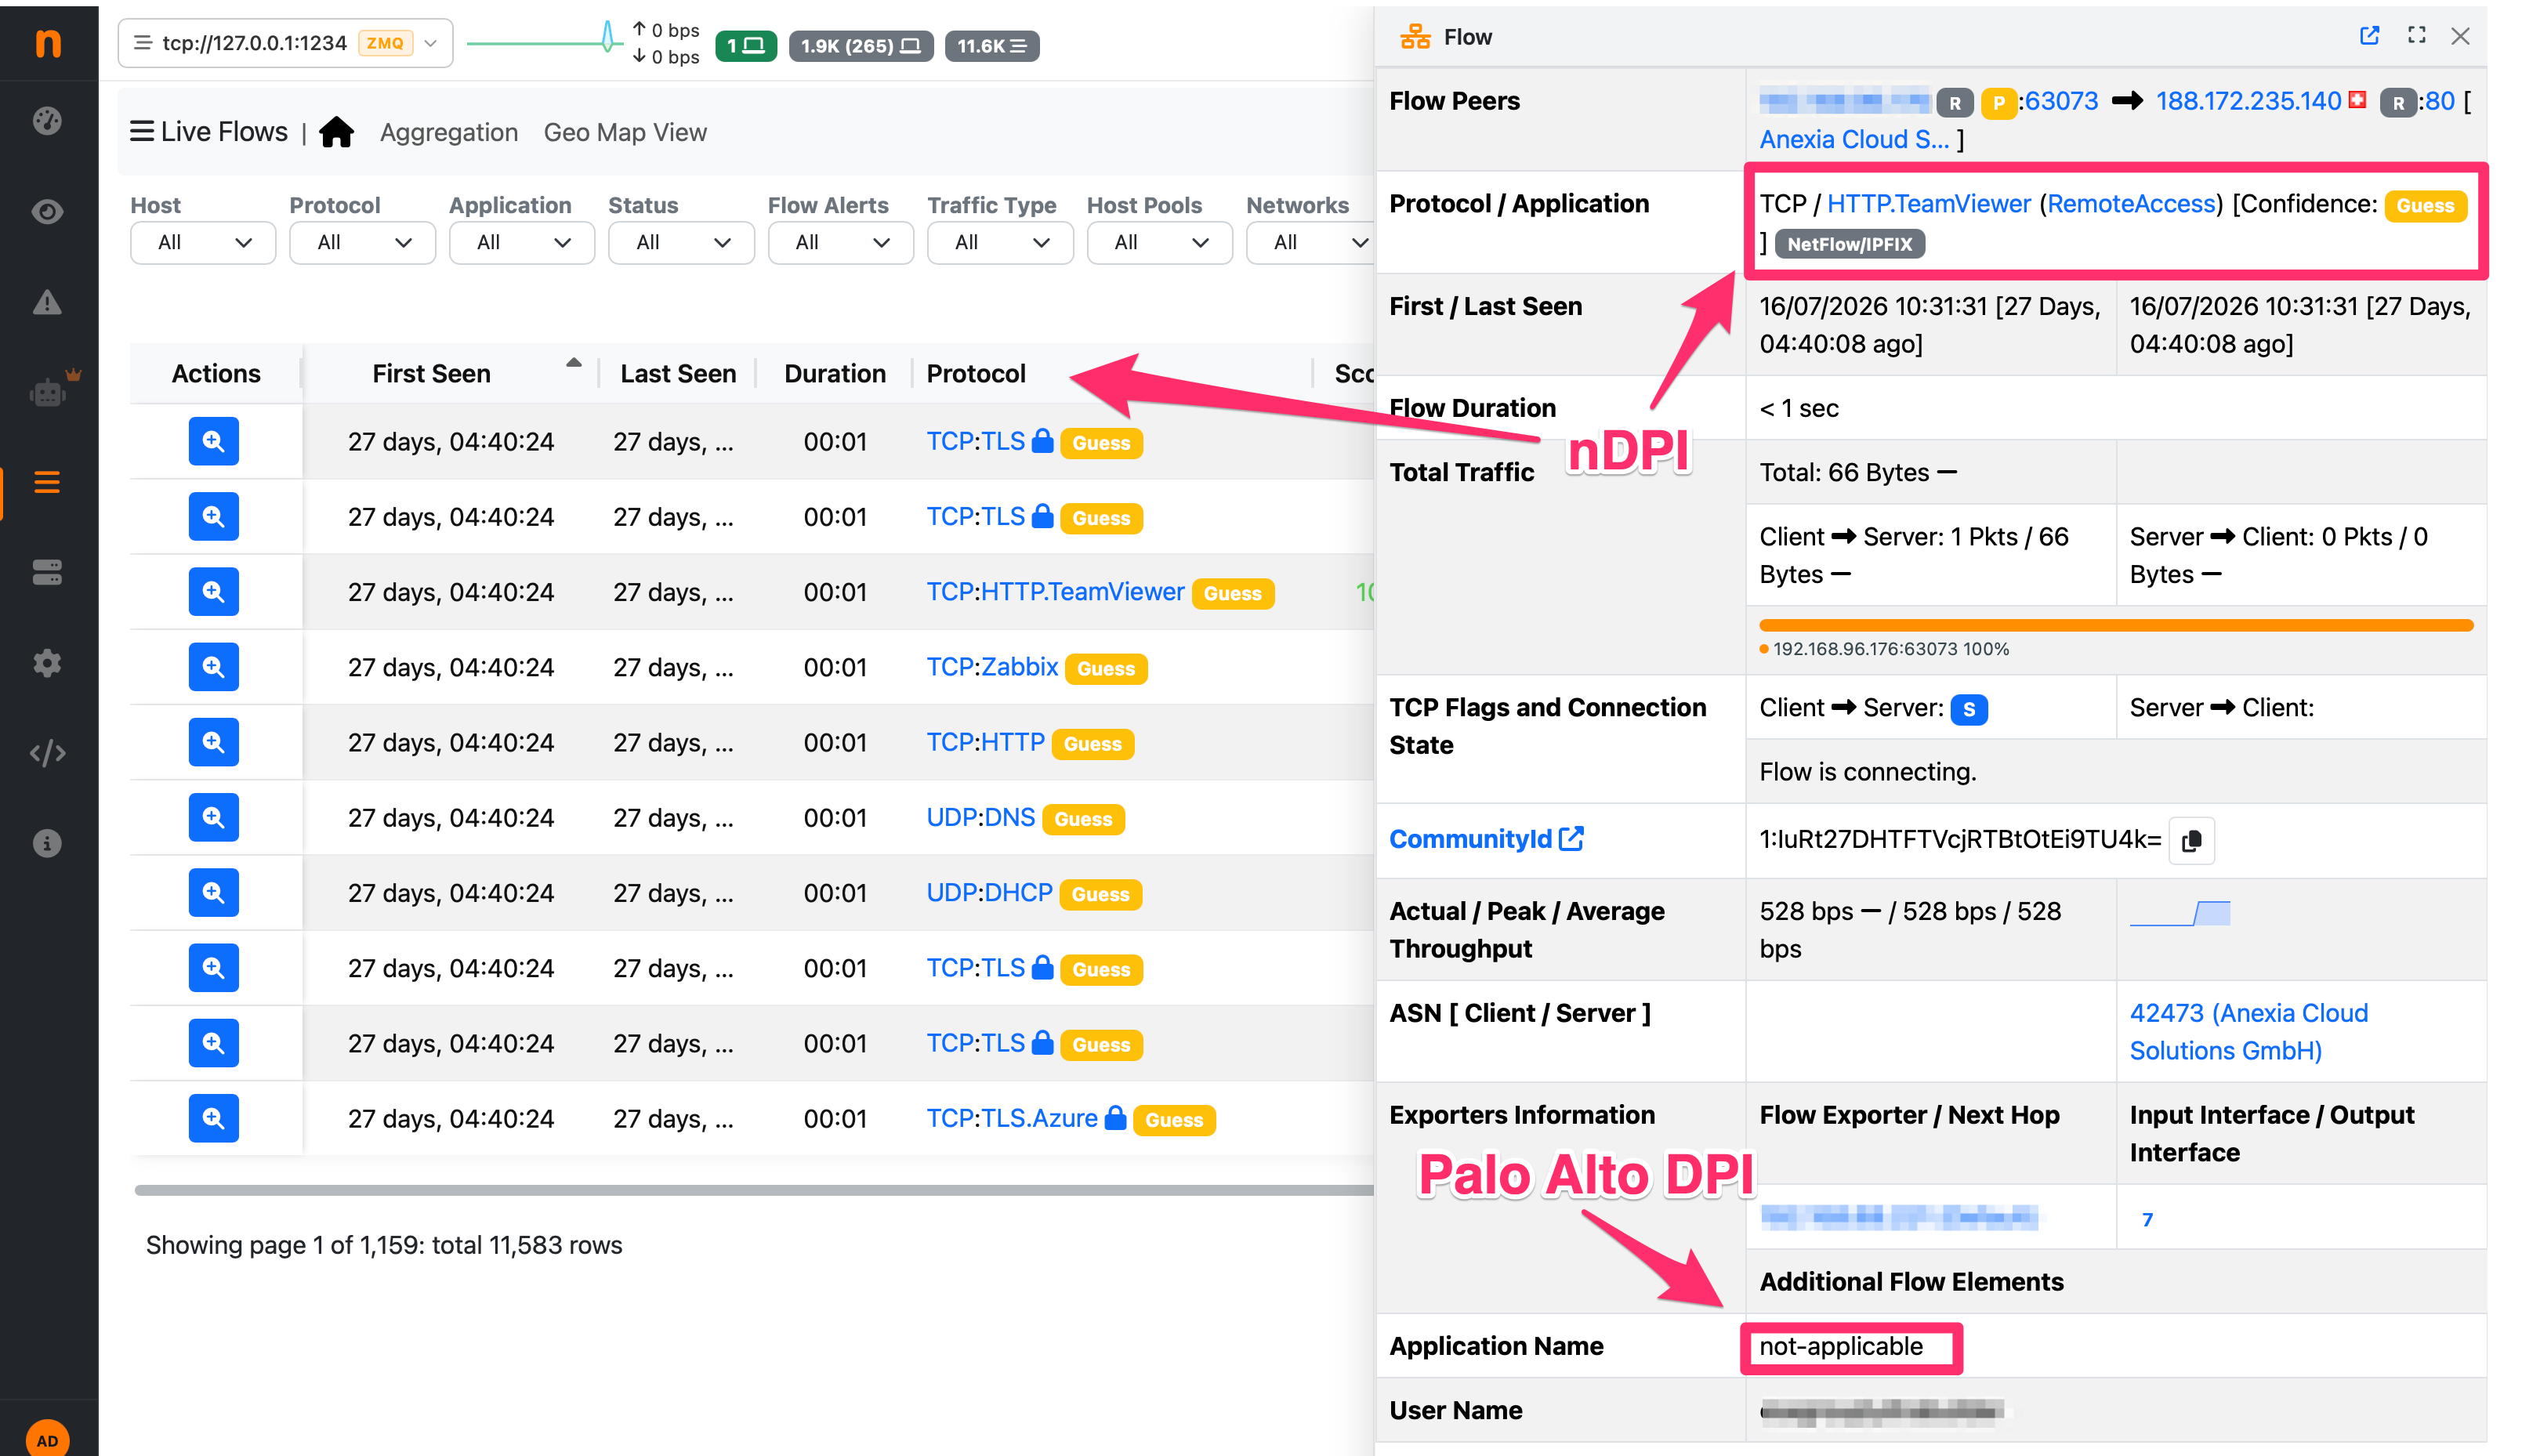Open Flow panel in new window
This screenshot has height=1456, width=2522.
pyautogui.click(x=2369, y=36)
